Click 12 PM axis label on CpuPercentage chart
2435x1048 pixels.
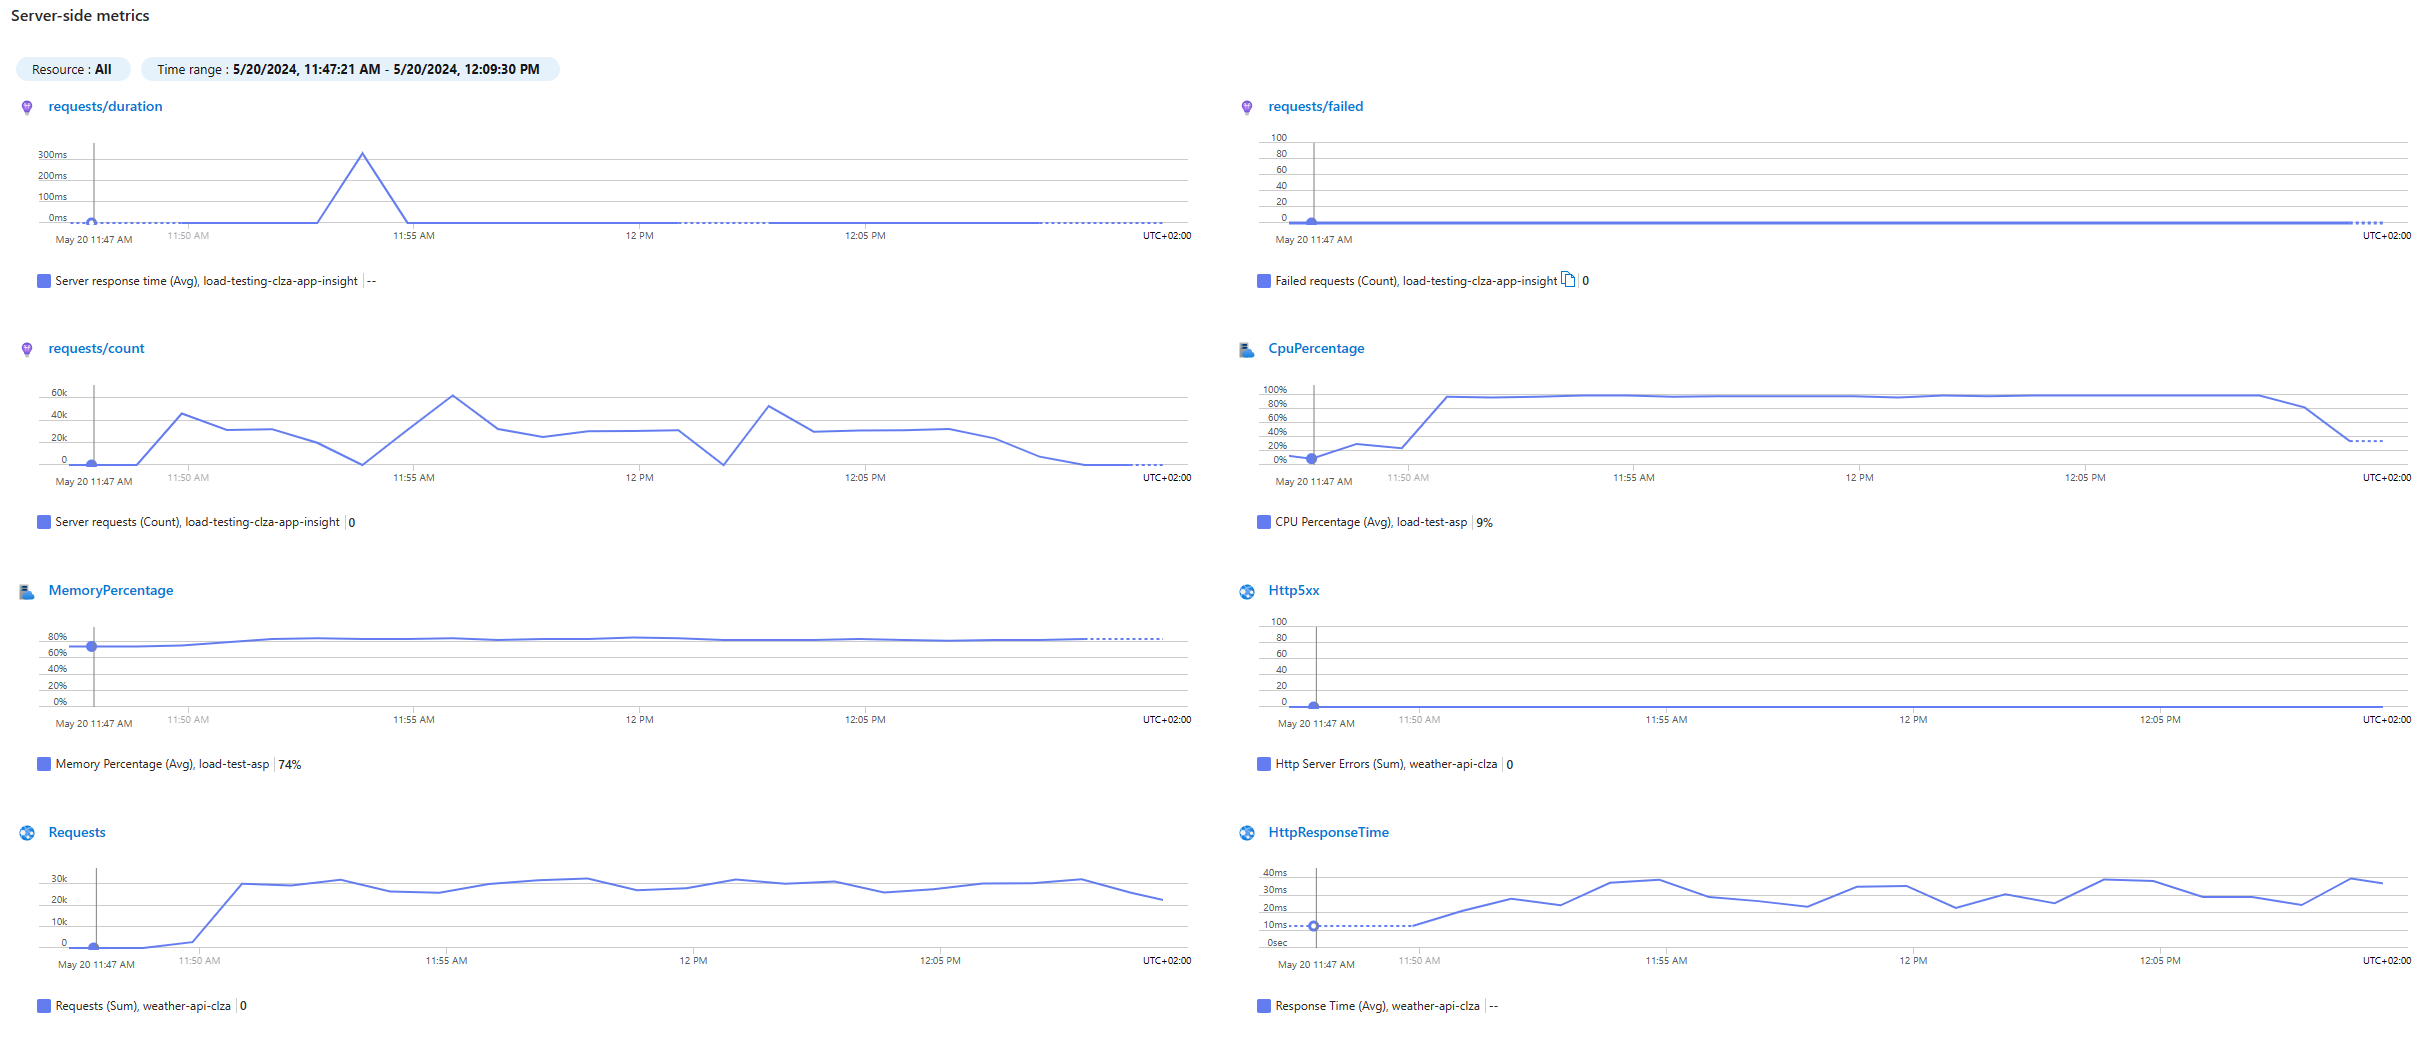click(1859, 478)
